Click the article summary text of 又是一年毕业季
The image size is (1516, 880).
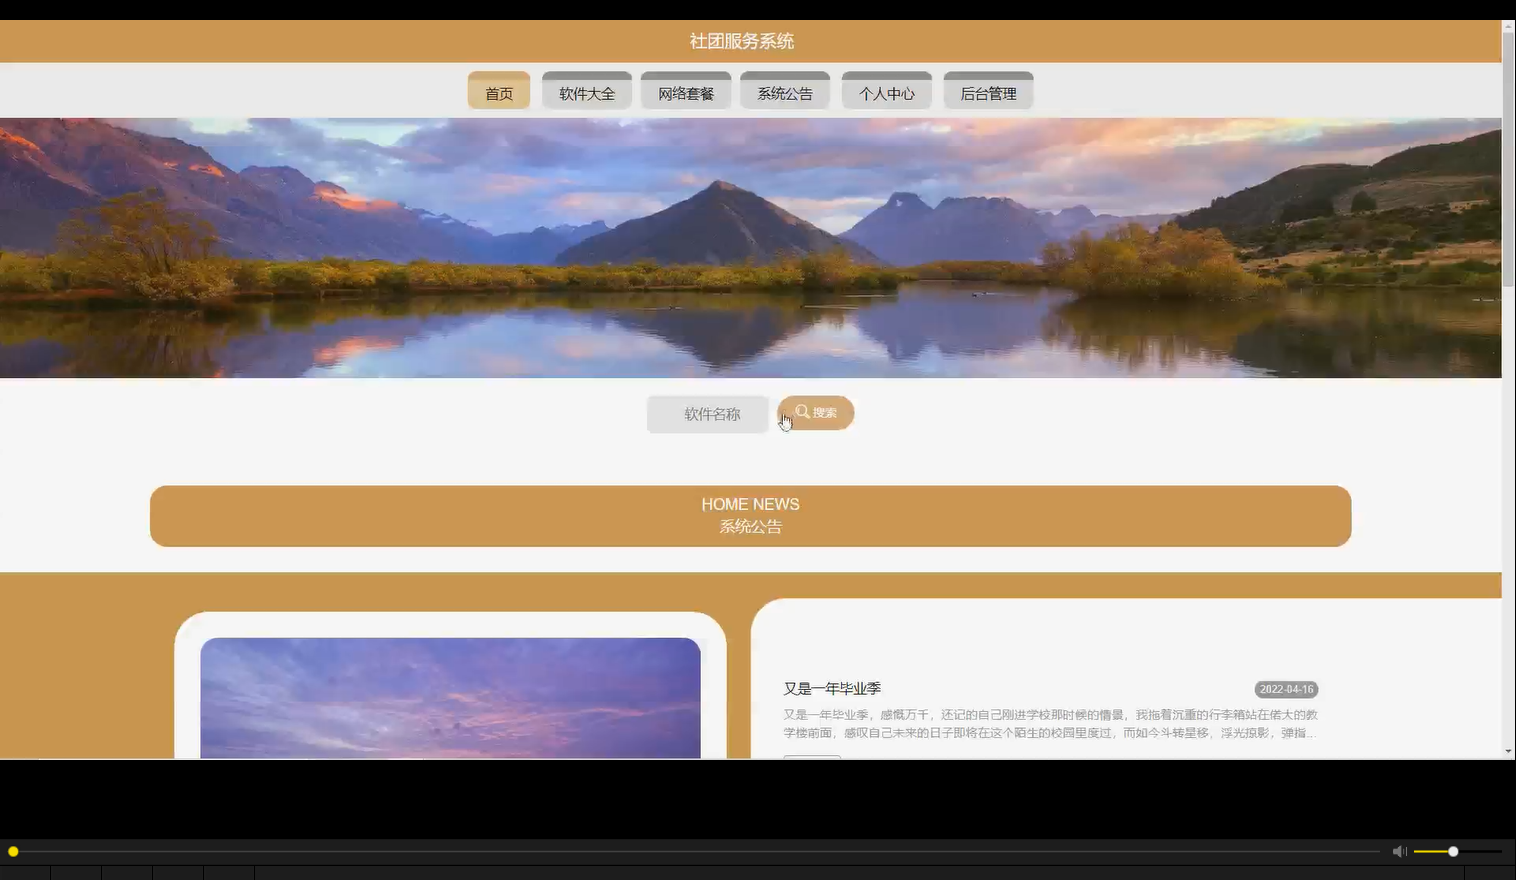[x=1050, y=724]
